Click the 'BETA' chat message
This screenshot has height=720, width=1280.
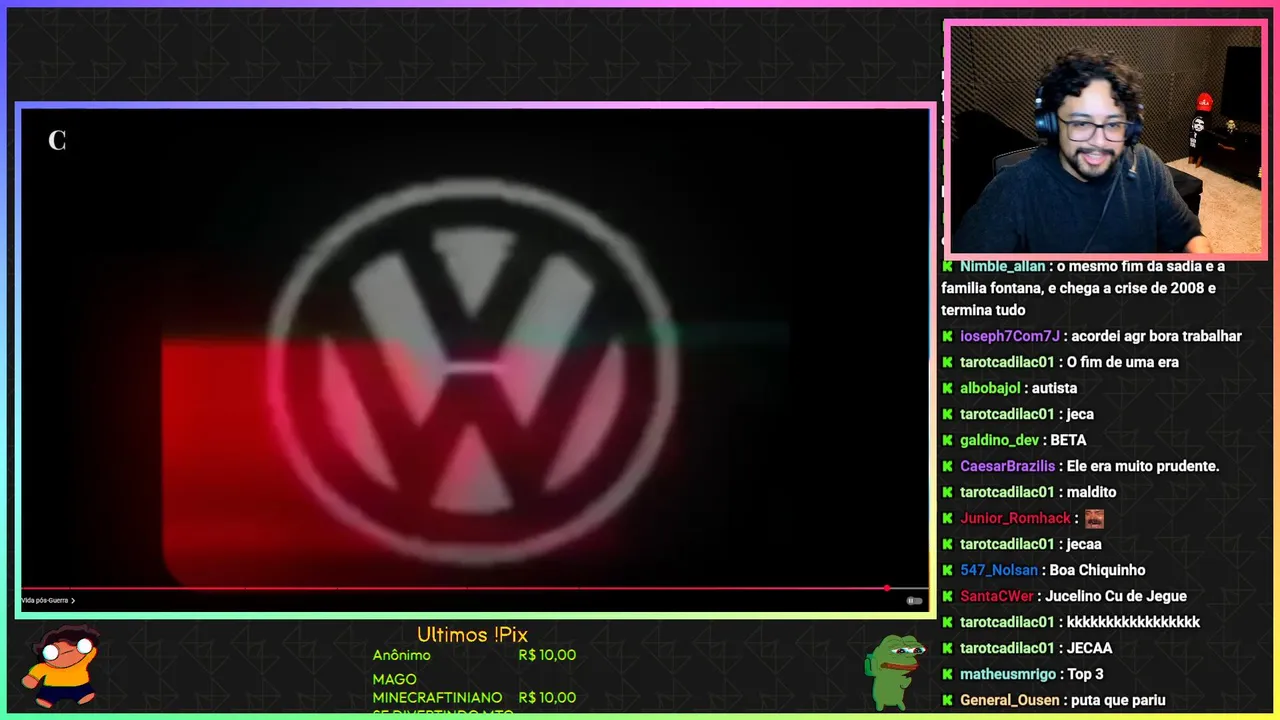tap(1068, 440)
